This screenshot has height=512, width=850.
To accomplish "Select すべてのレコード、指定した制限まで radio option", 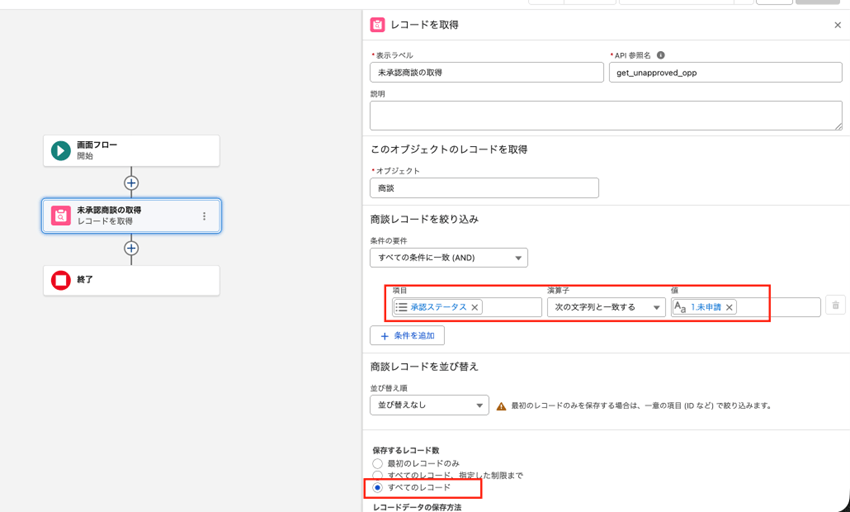I will click(377, 476).
